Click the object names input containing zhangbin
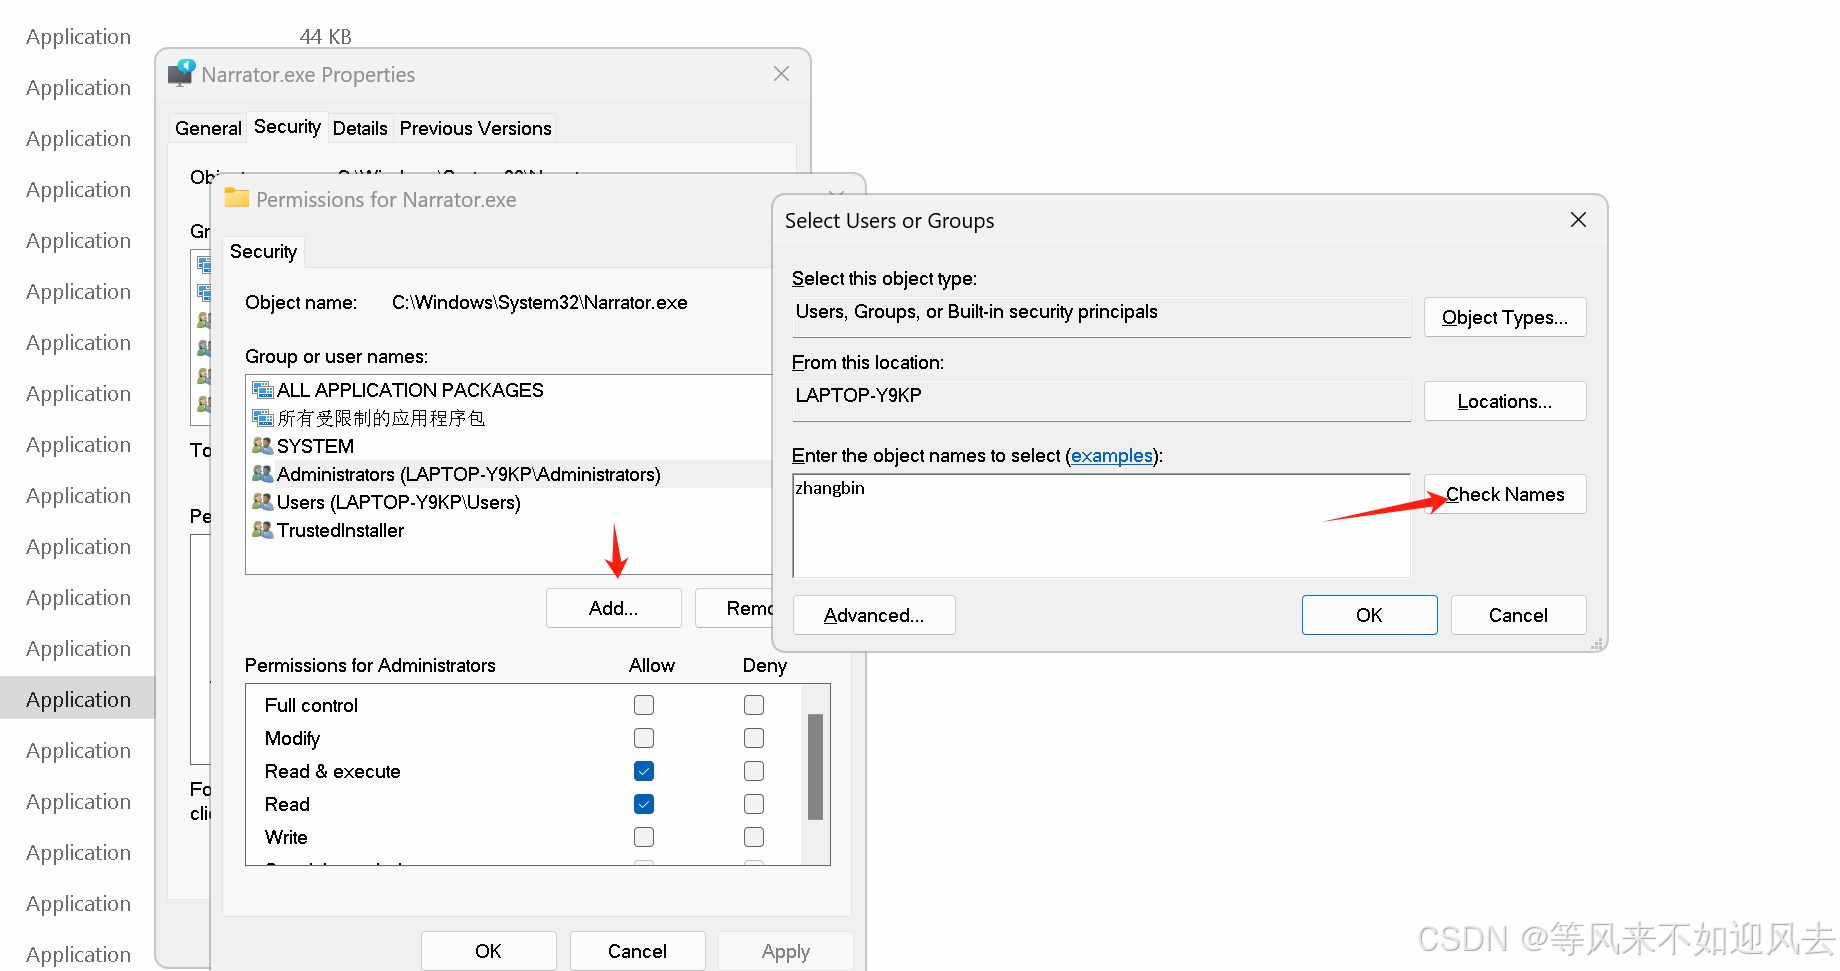The height and width of the screenshot is (971, 1840). (x=1101, y=525)
